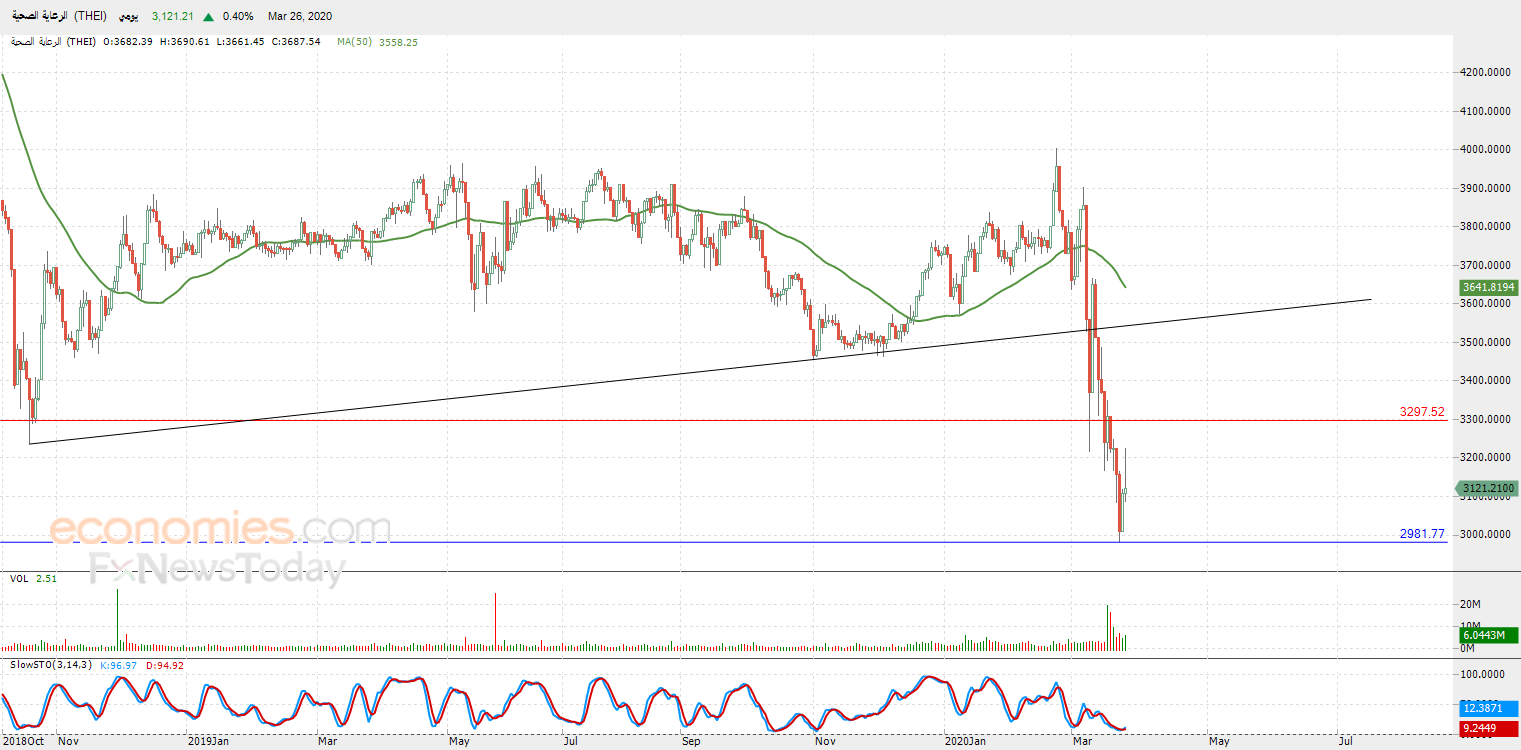Click the 3121.2100 current price tag
This screenshot has height=750, width=1521.
pyautogui.click(x=1487, y=489)
